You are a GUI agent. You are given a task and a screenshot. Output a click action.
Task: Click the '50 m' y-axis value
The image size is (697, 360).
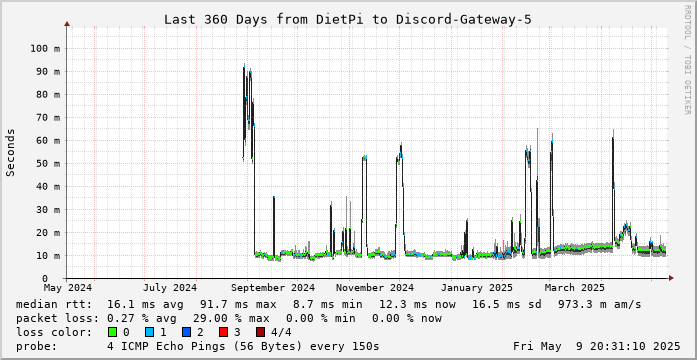[48, 164]
